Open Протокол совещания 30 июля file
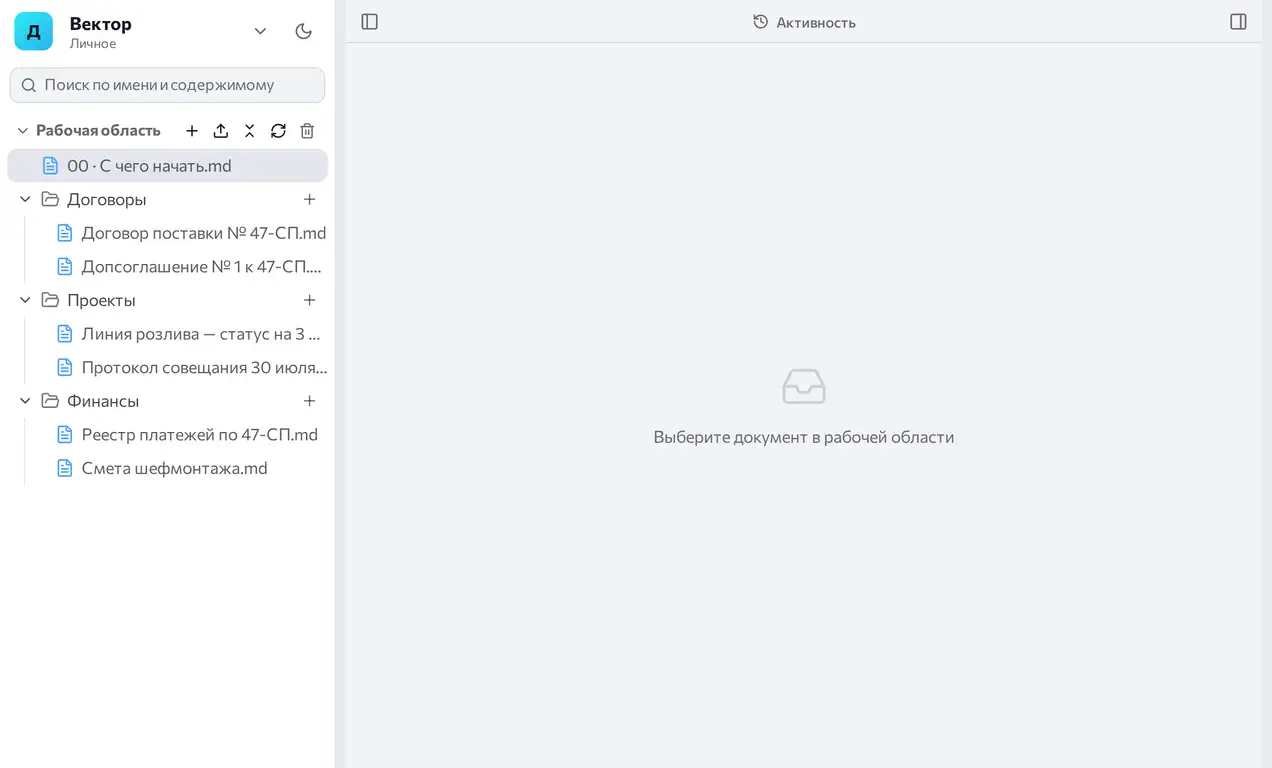 [x=190, y=368]
